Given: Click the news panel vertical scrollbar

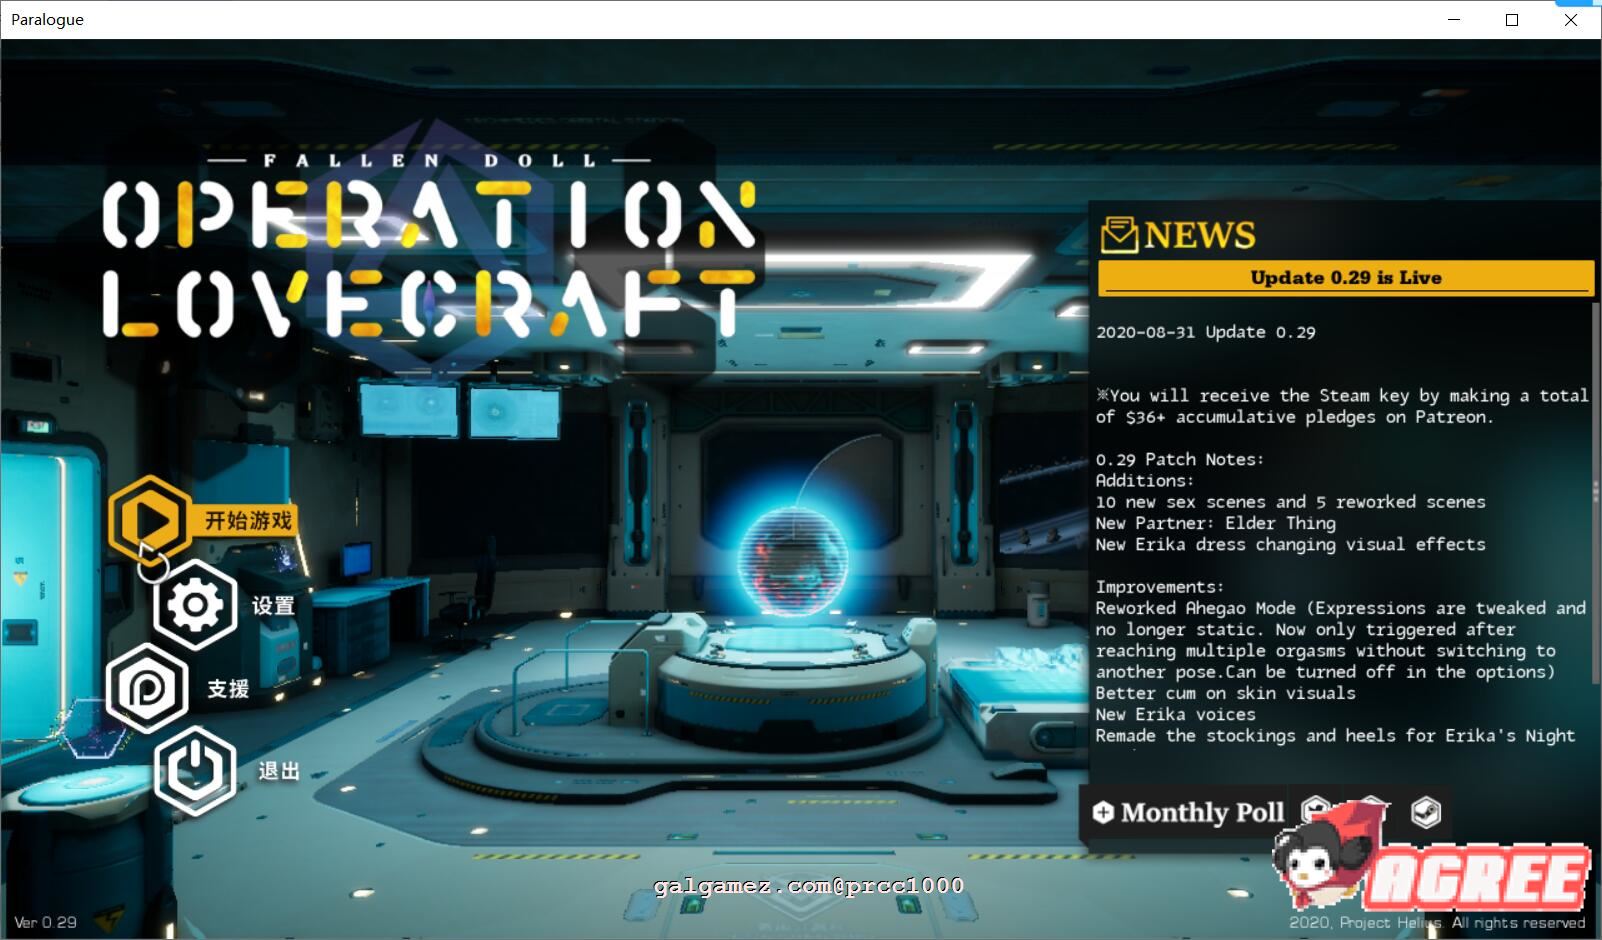Looking at the screenshot, I should point(1595,490).
